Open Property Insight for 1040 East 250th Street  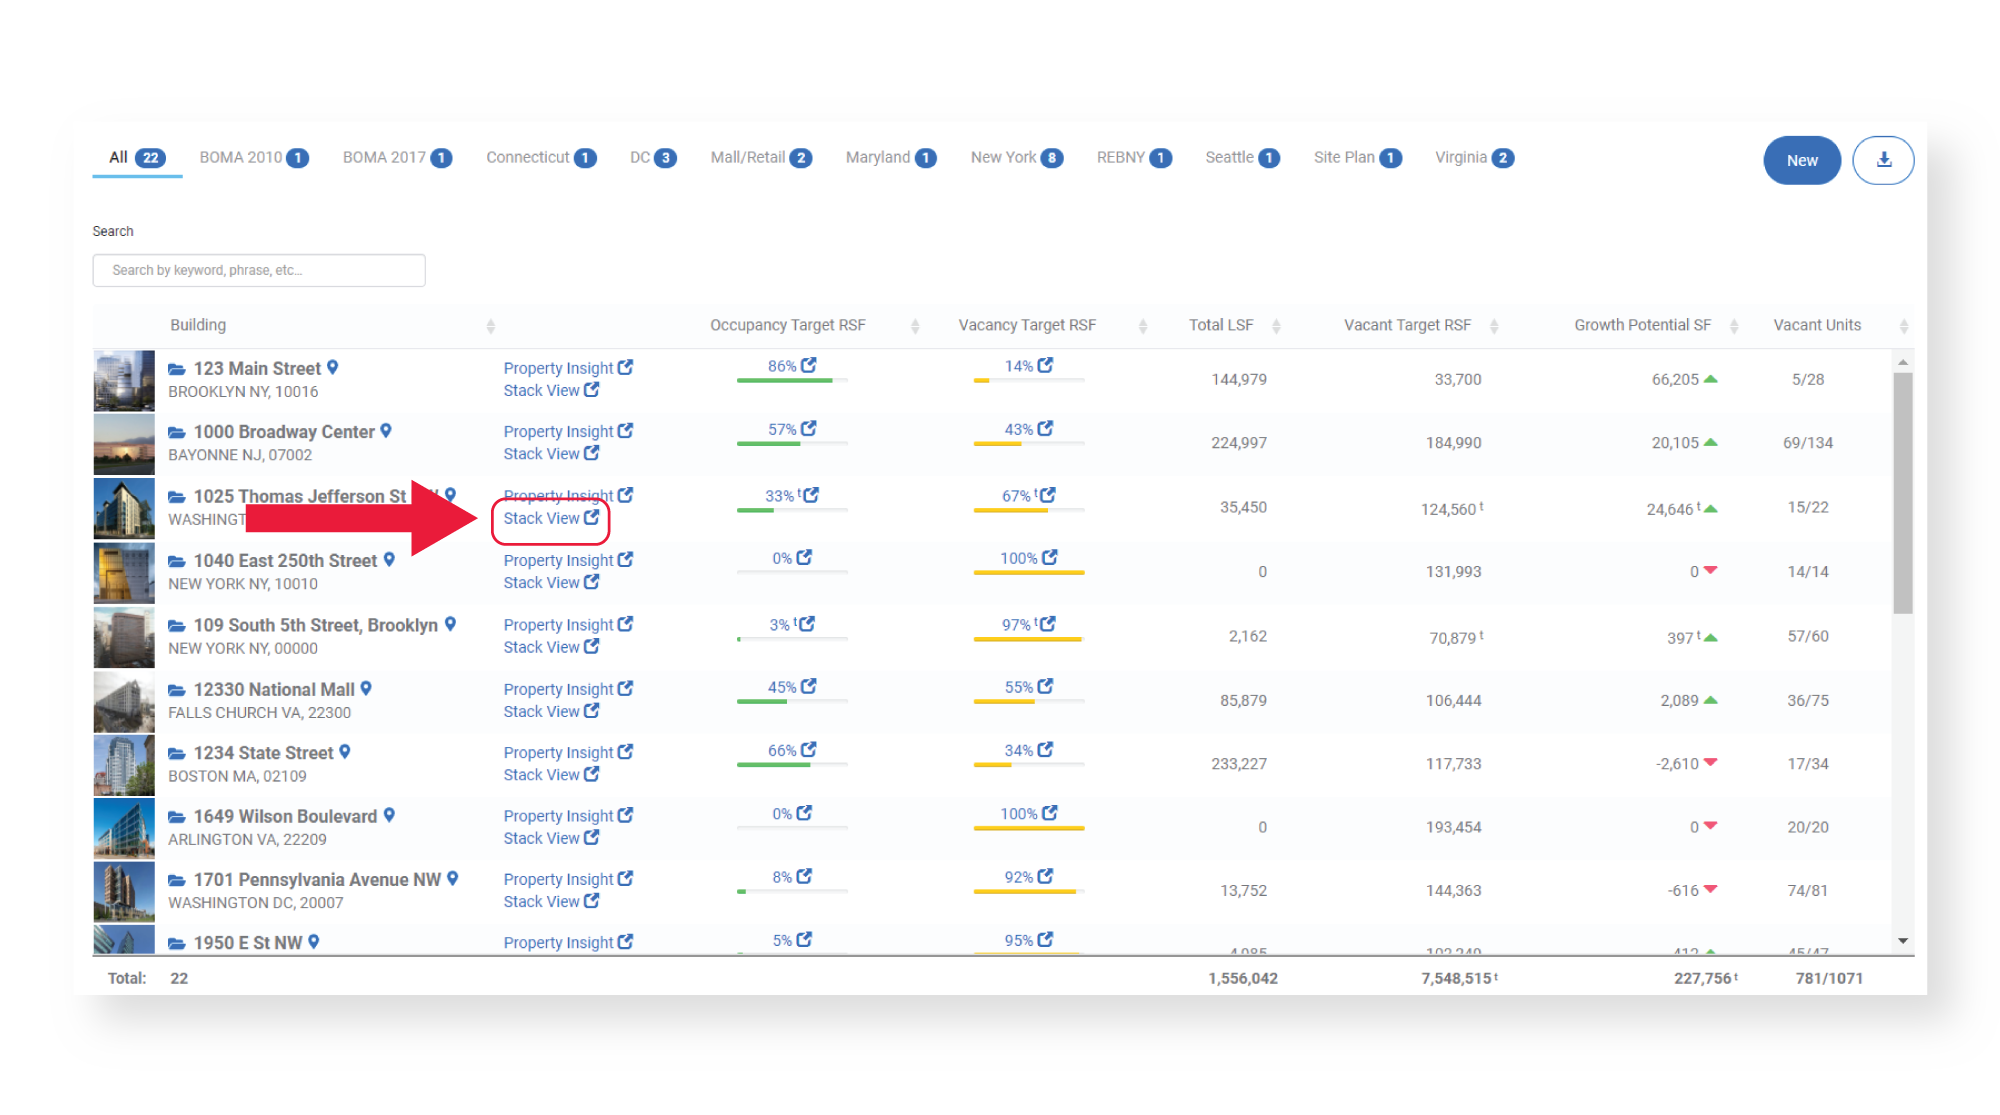click(x=568, y=560)
